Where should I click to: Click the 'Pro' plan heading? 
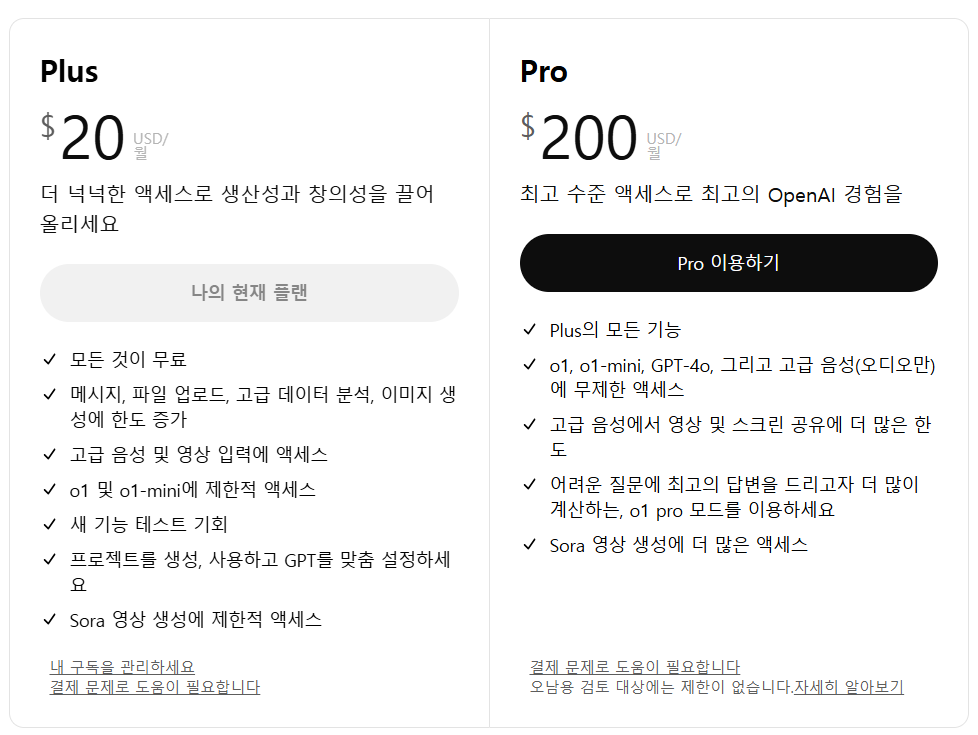545,71
